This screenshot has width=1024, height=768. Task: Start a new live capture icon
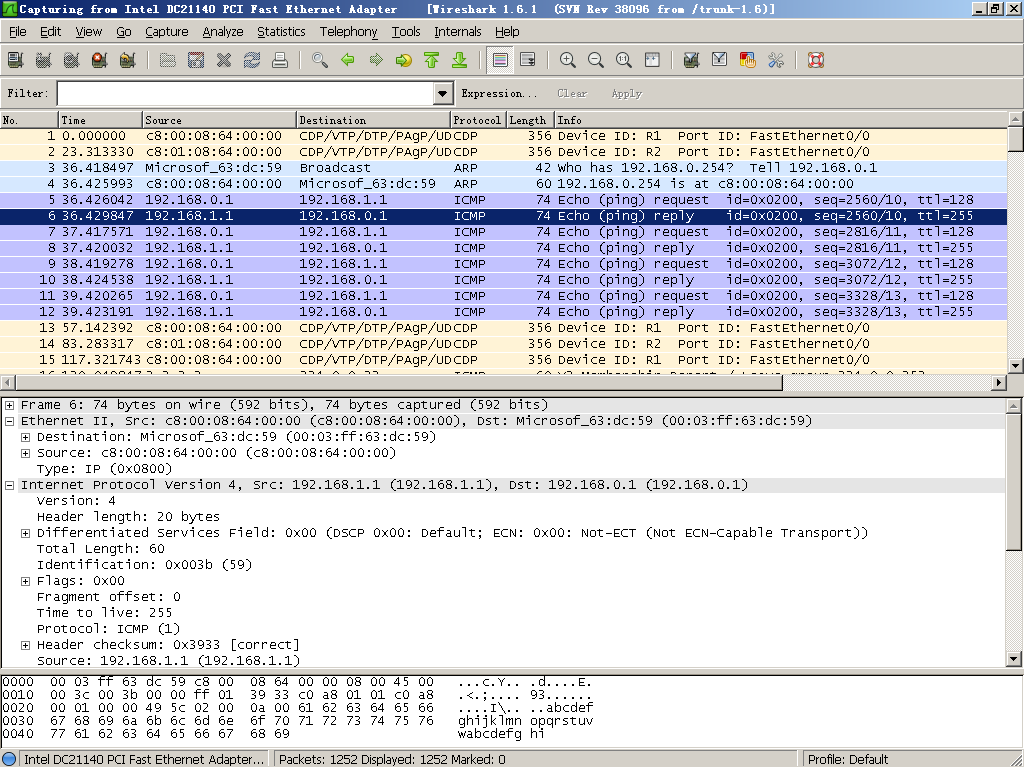pos(72,60)
